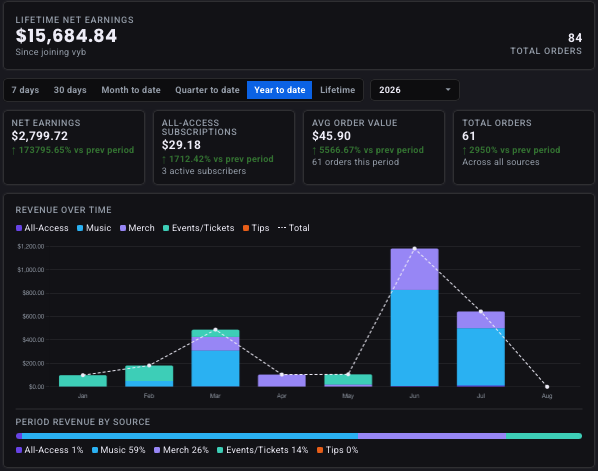Choose the Year to date tab

pos(280,90)
